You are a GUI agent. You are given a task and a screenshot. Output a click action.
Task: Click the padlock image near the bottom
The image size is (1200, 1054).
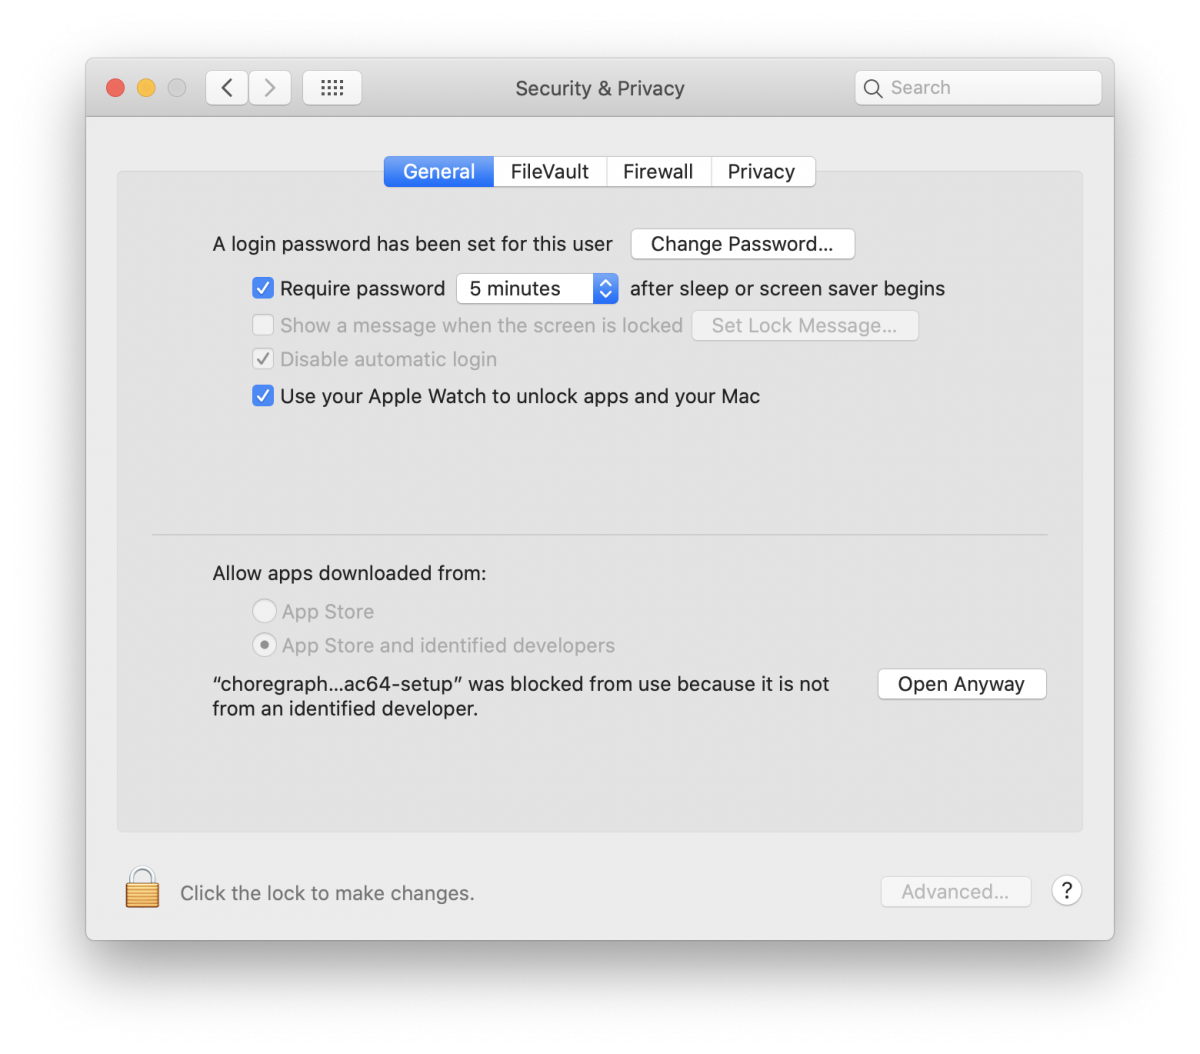pos(142,888)
